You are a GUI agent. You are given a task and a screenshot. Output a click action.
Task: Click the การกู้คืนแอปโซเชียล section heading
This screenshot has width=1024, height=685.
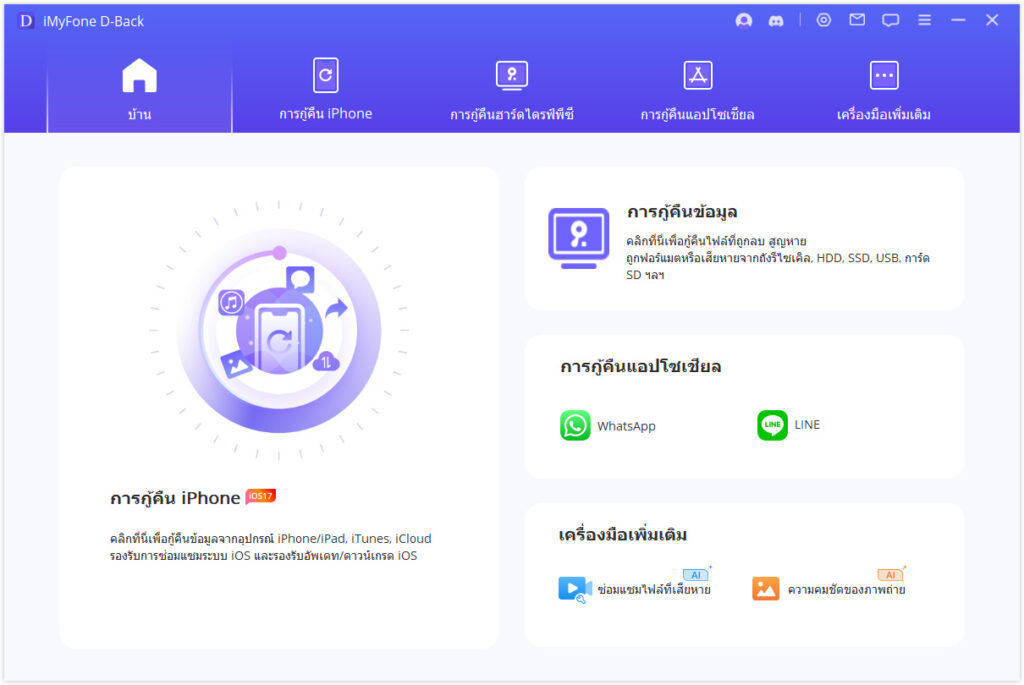pos(640,366)
